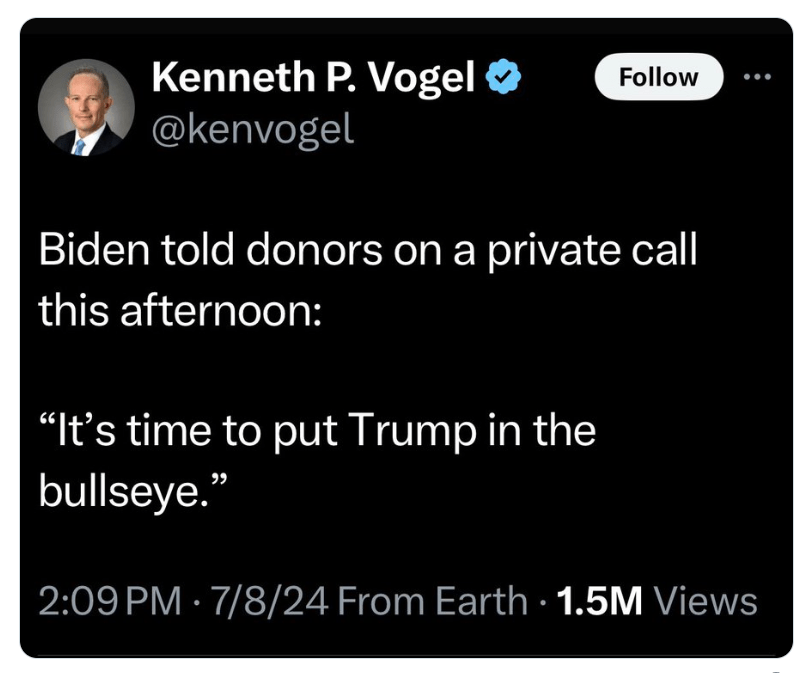Image resolution: width=807 pixels, height=673 pixels.
Task: Click the line "Biden told donors on a private call"
Action: click(x=367, y=250)
